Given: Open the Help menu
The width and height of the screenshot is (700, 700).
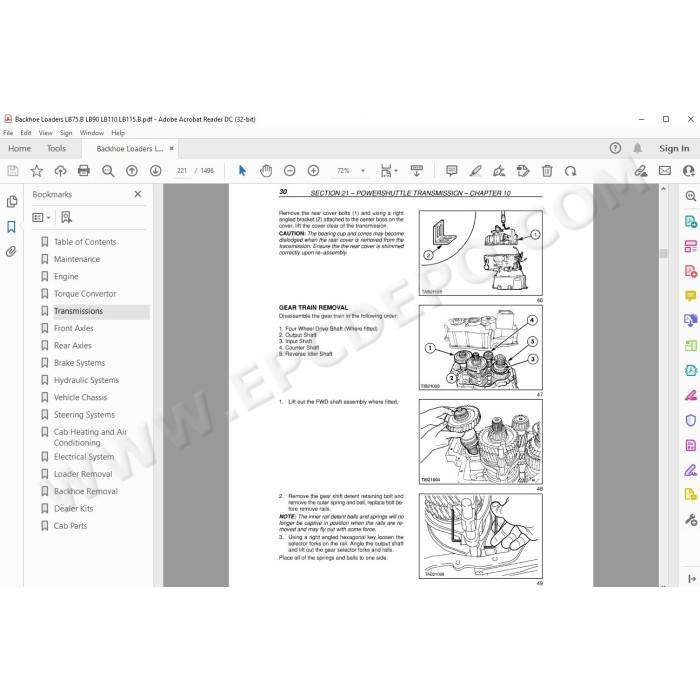Looking at the screenshot, I should pos(118,133).
